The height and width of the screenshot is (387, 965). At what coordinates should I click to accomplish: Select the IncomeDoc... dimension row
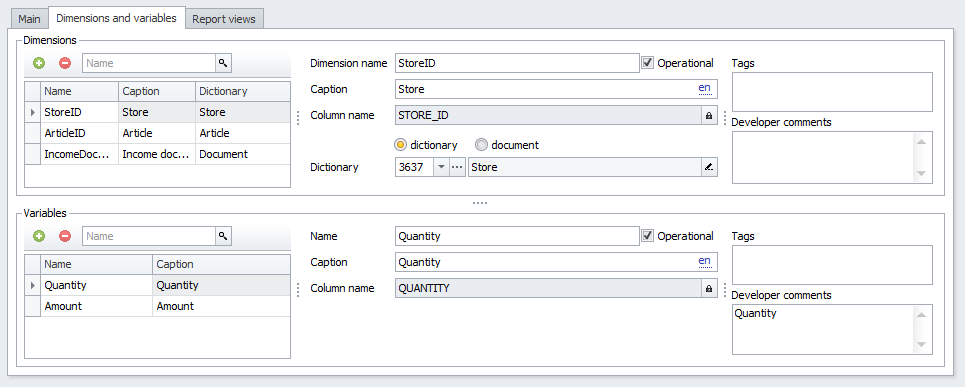coord(158,154)
